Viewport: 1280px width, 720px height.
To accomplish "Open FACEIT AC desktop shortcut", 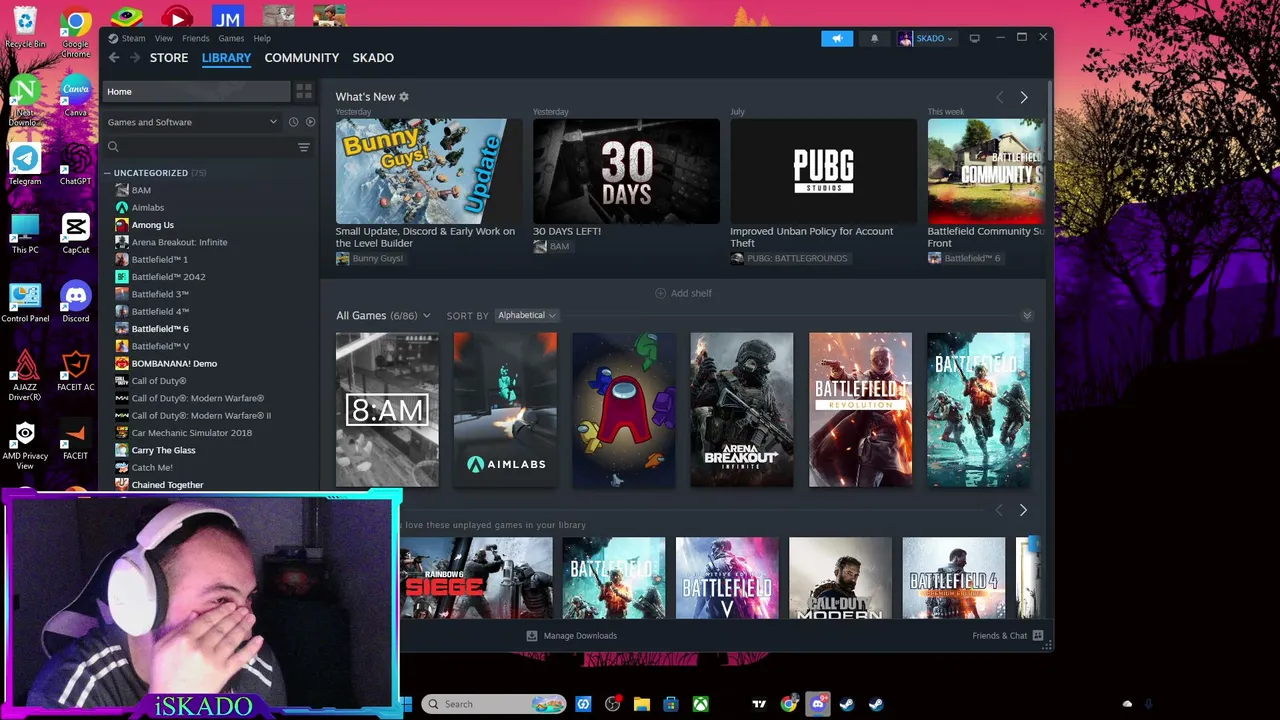I will [x=75, y=372].
